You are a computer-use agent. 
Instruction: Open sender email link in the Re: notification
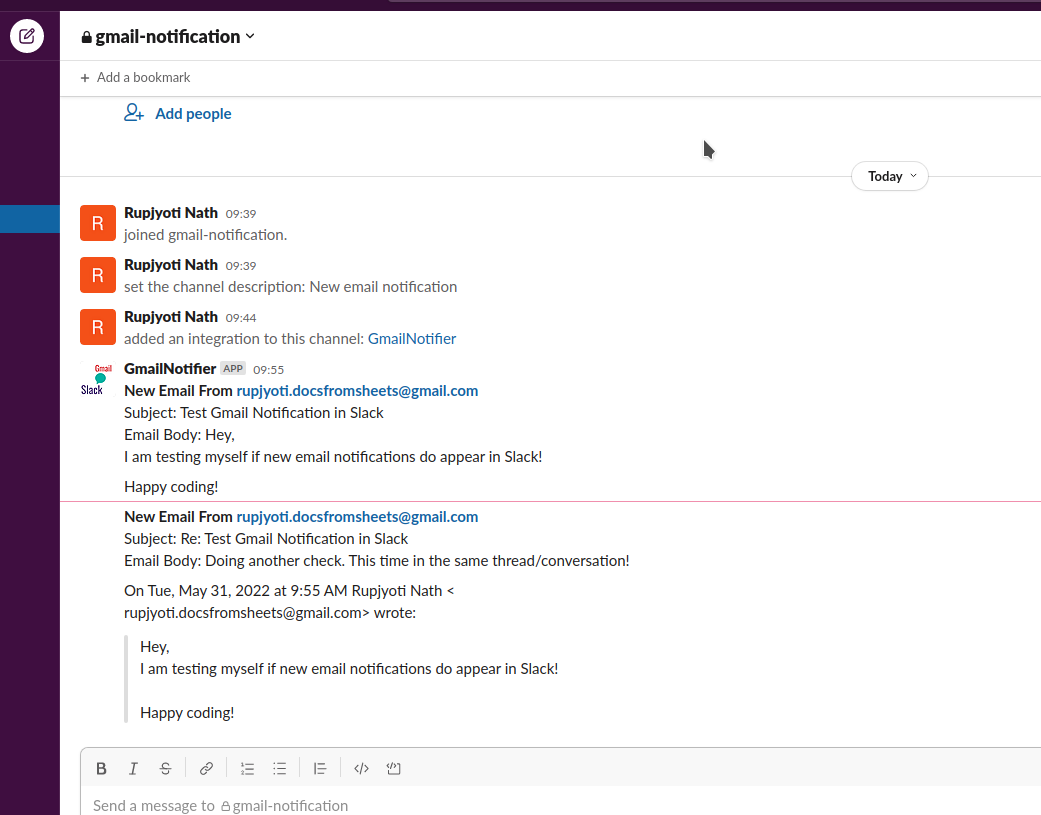(x=357, y=517)
